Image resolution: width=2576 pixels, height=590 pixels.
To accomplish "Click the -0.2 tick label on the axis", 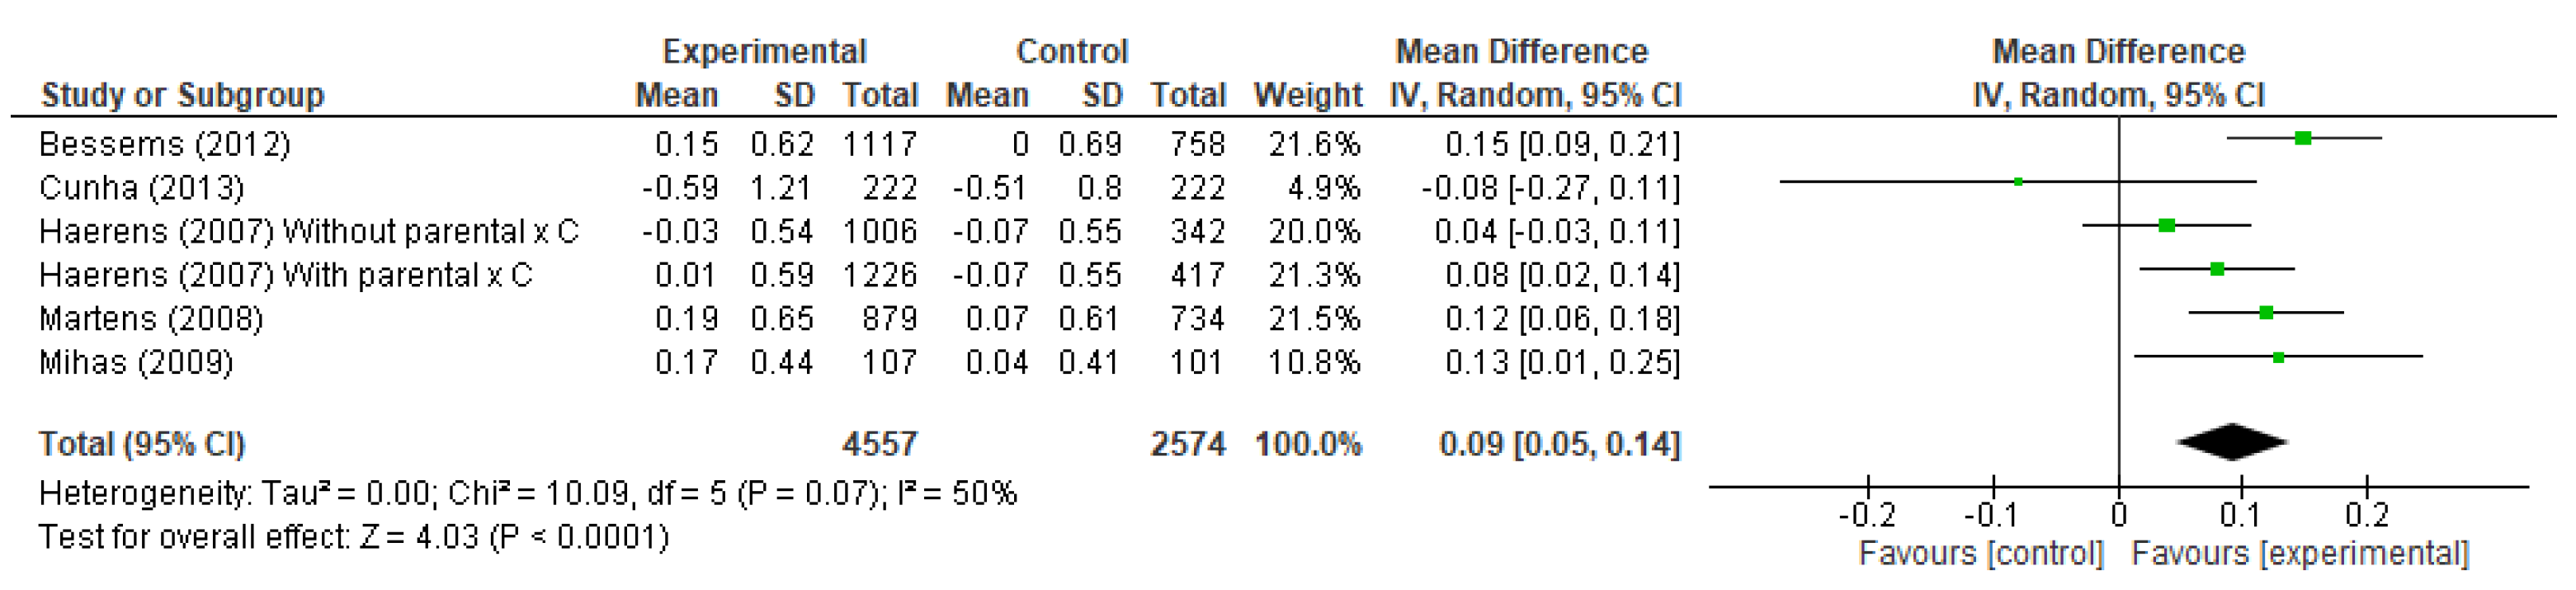I will coord(1866,515).
